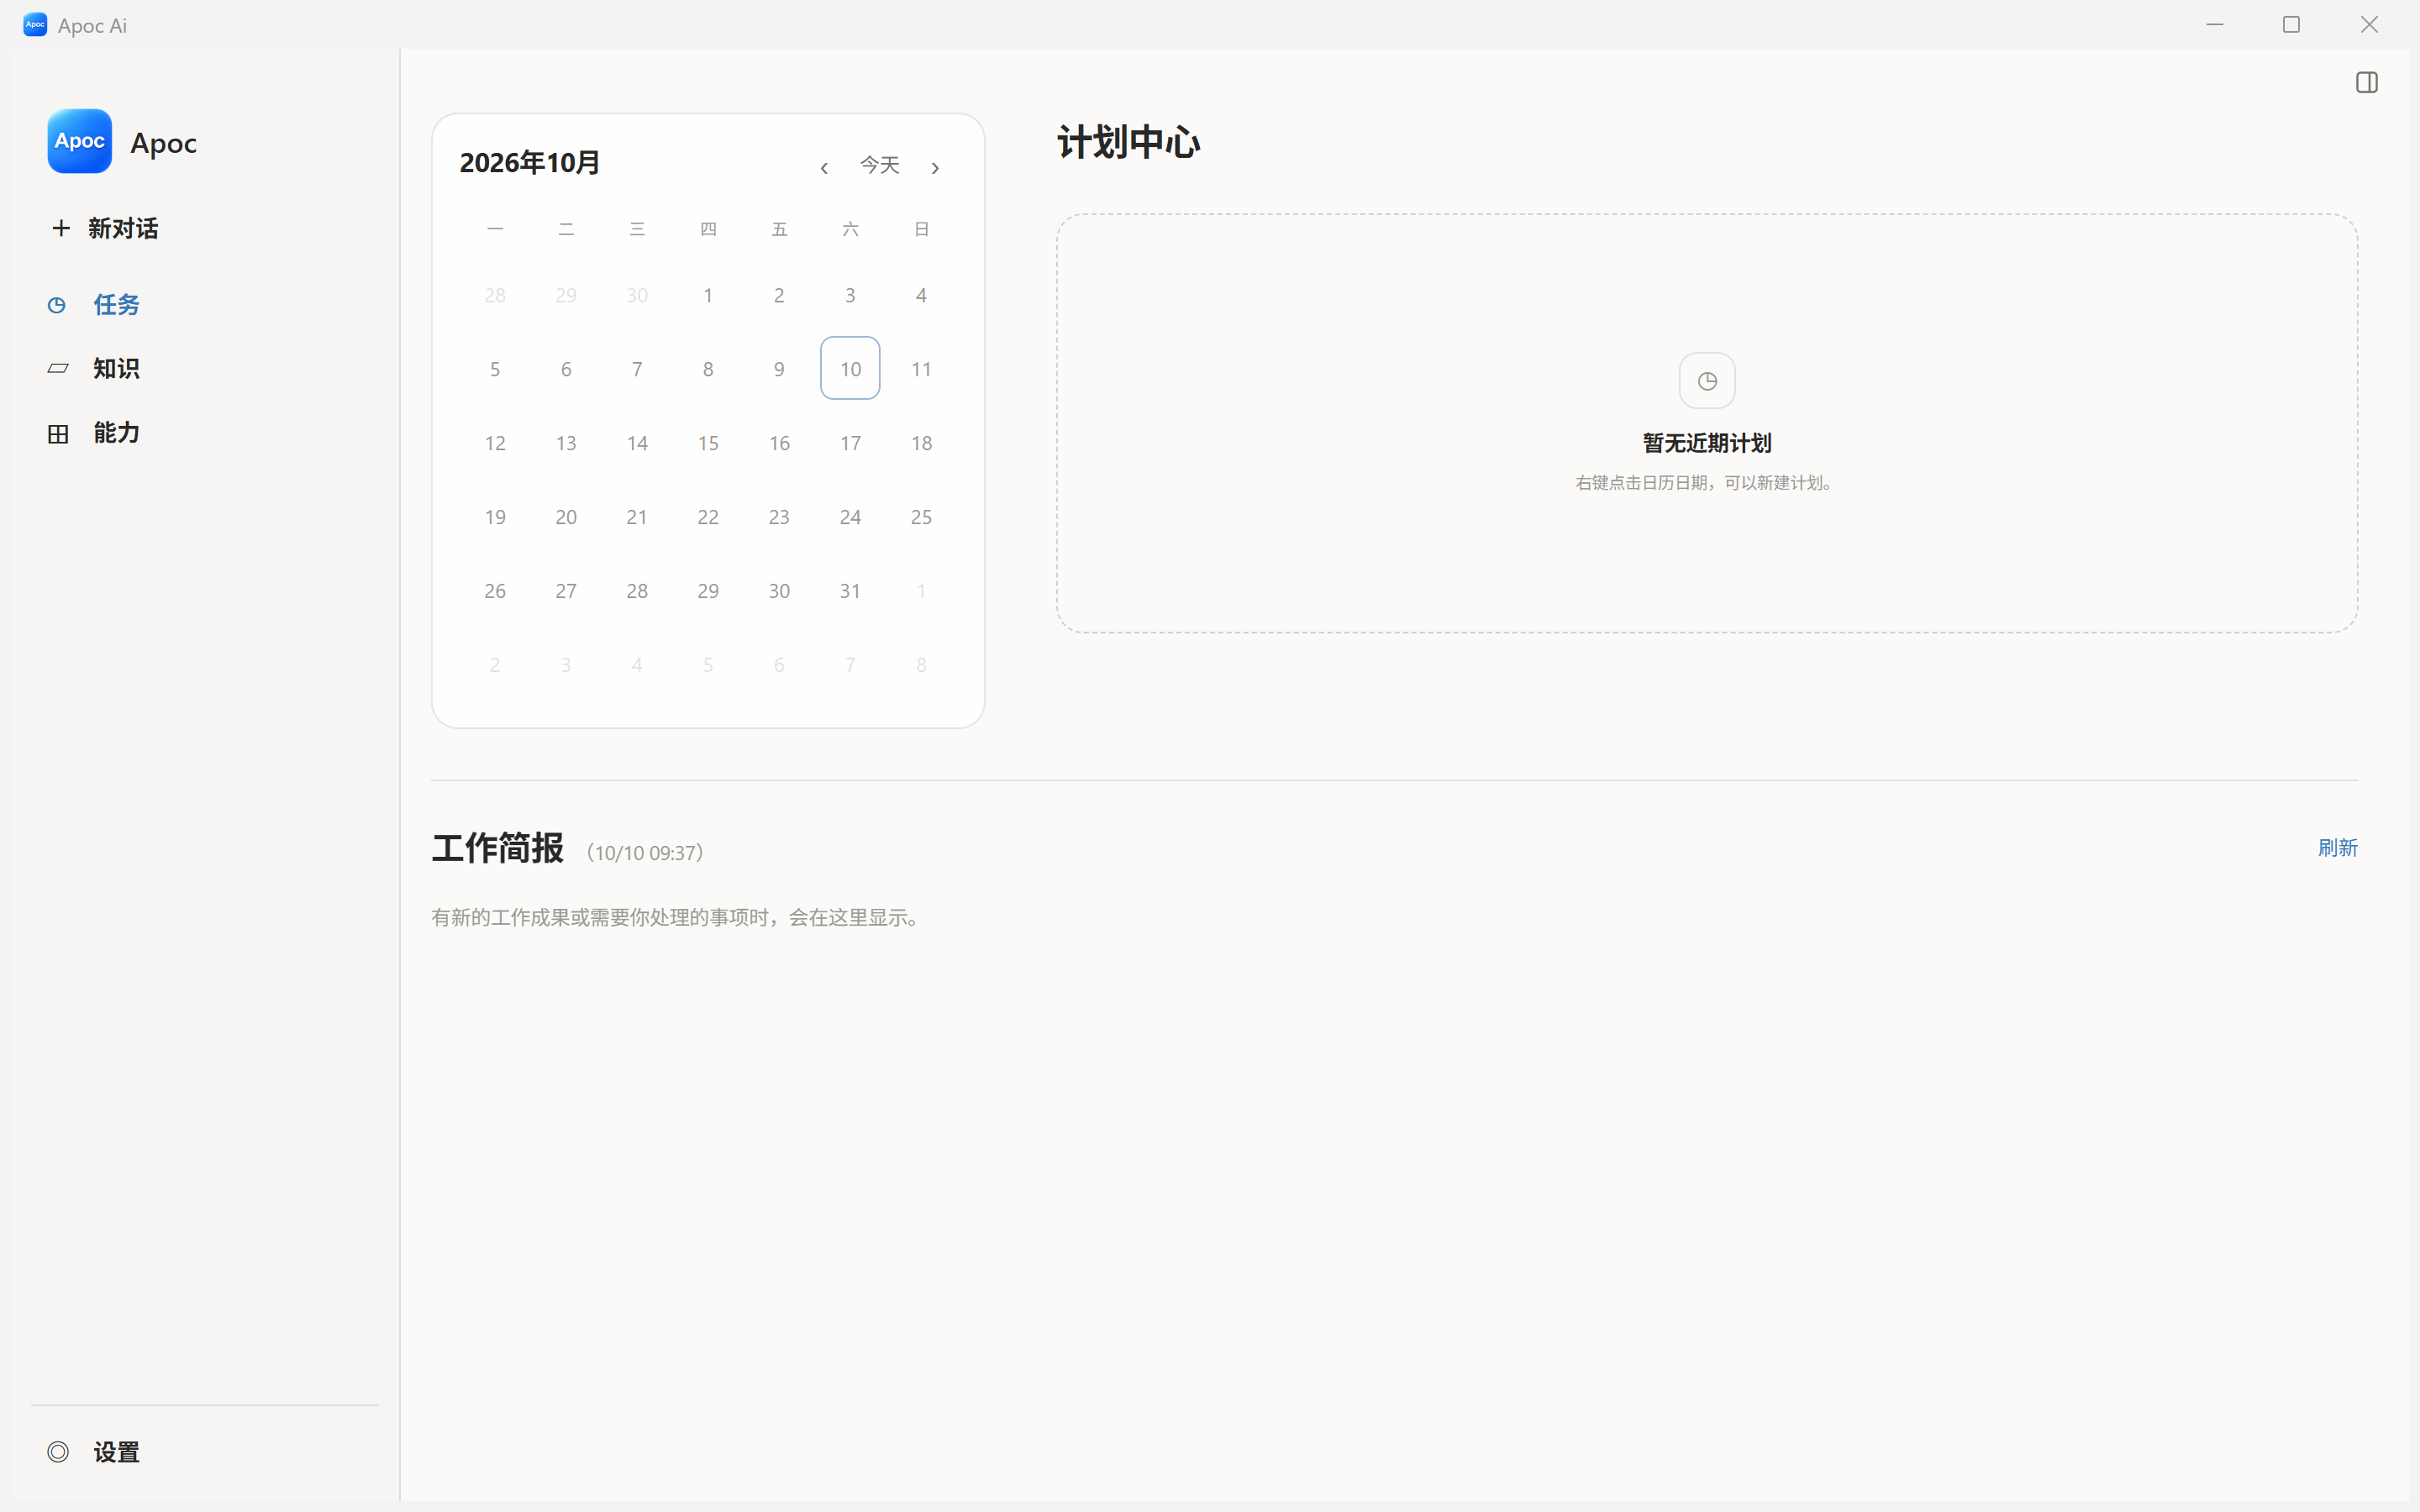
Task: Click the 六 weekday header
Action: click(850, 229)
